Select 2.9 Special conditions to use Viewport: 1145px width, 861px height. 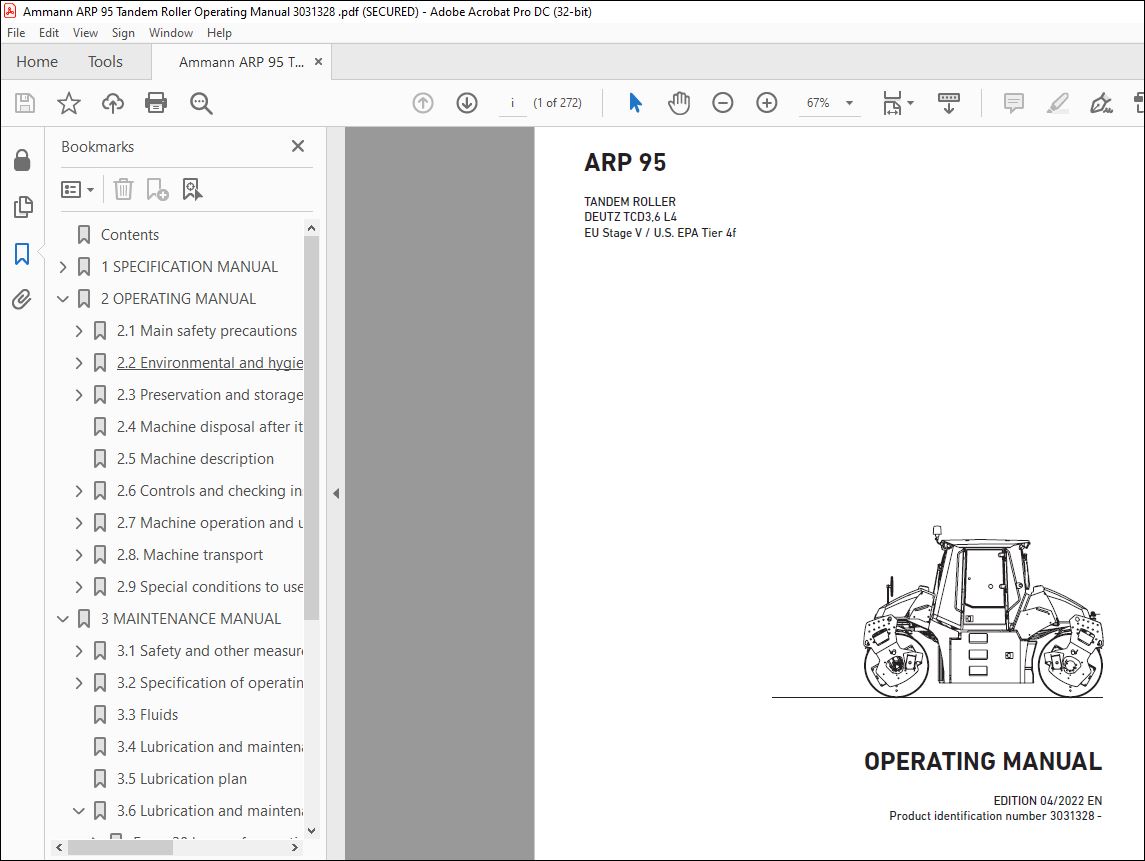point(210,587)
